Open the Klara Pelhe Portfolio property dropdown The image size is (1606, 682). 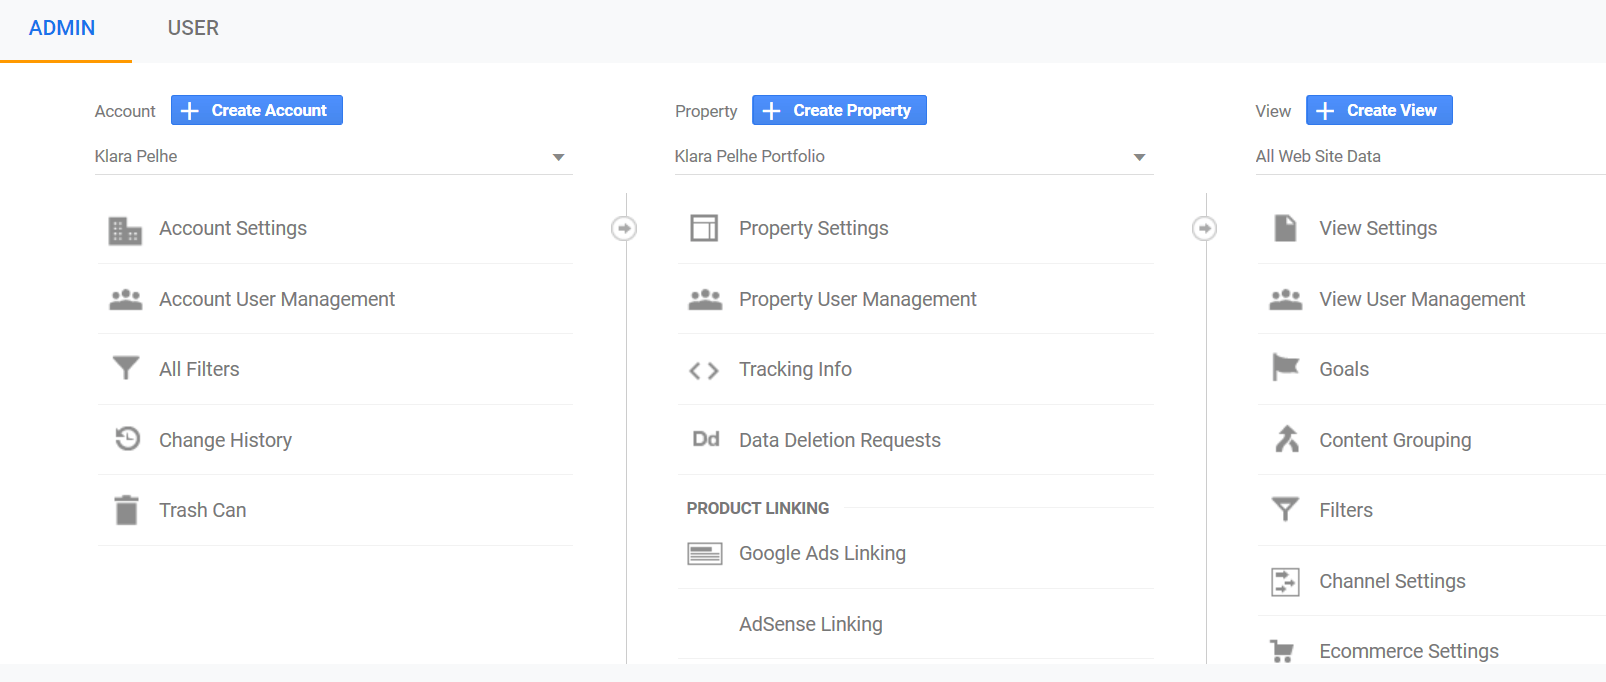(x=914, y=157)
